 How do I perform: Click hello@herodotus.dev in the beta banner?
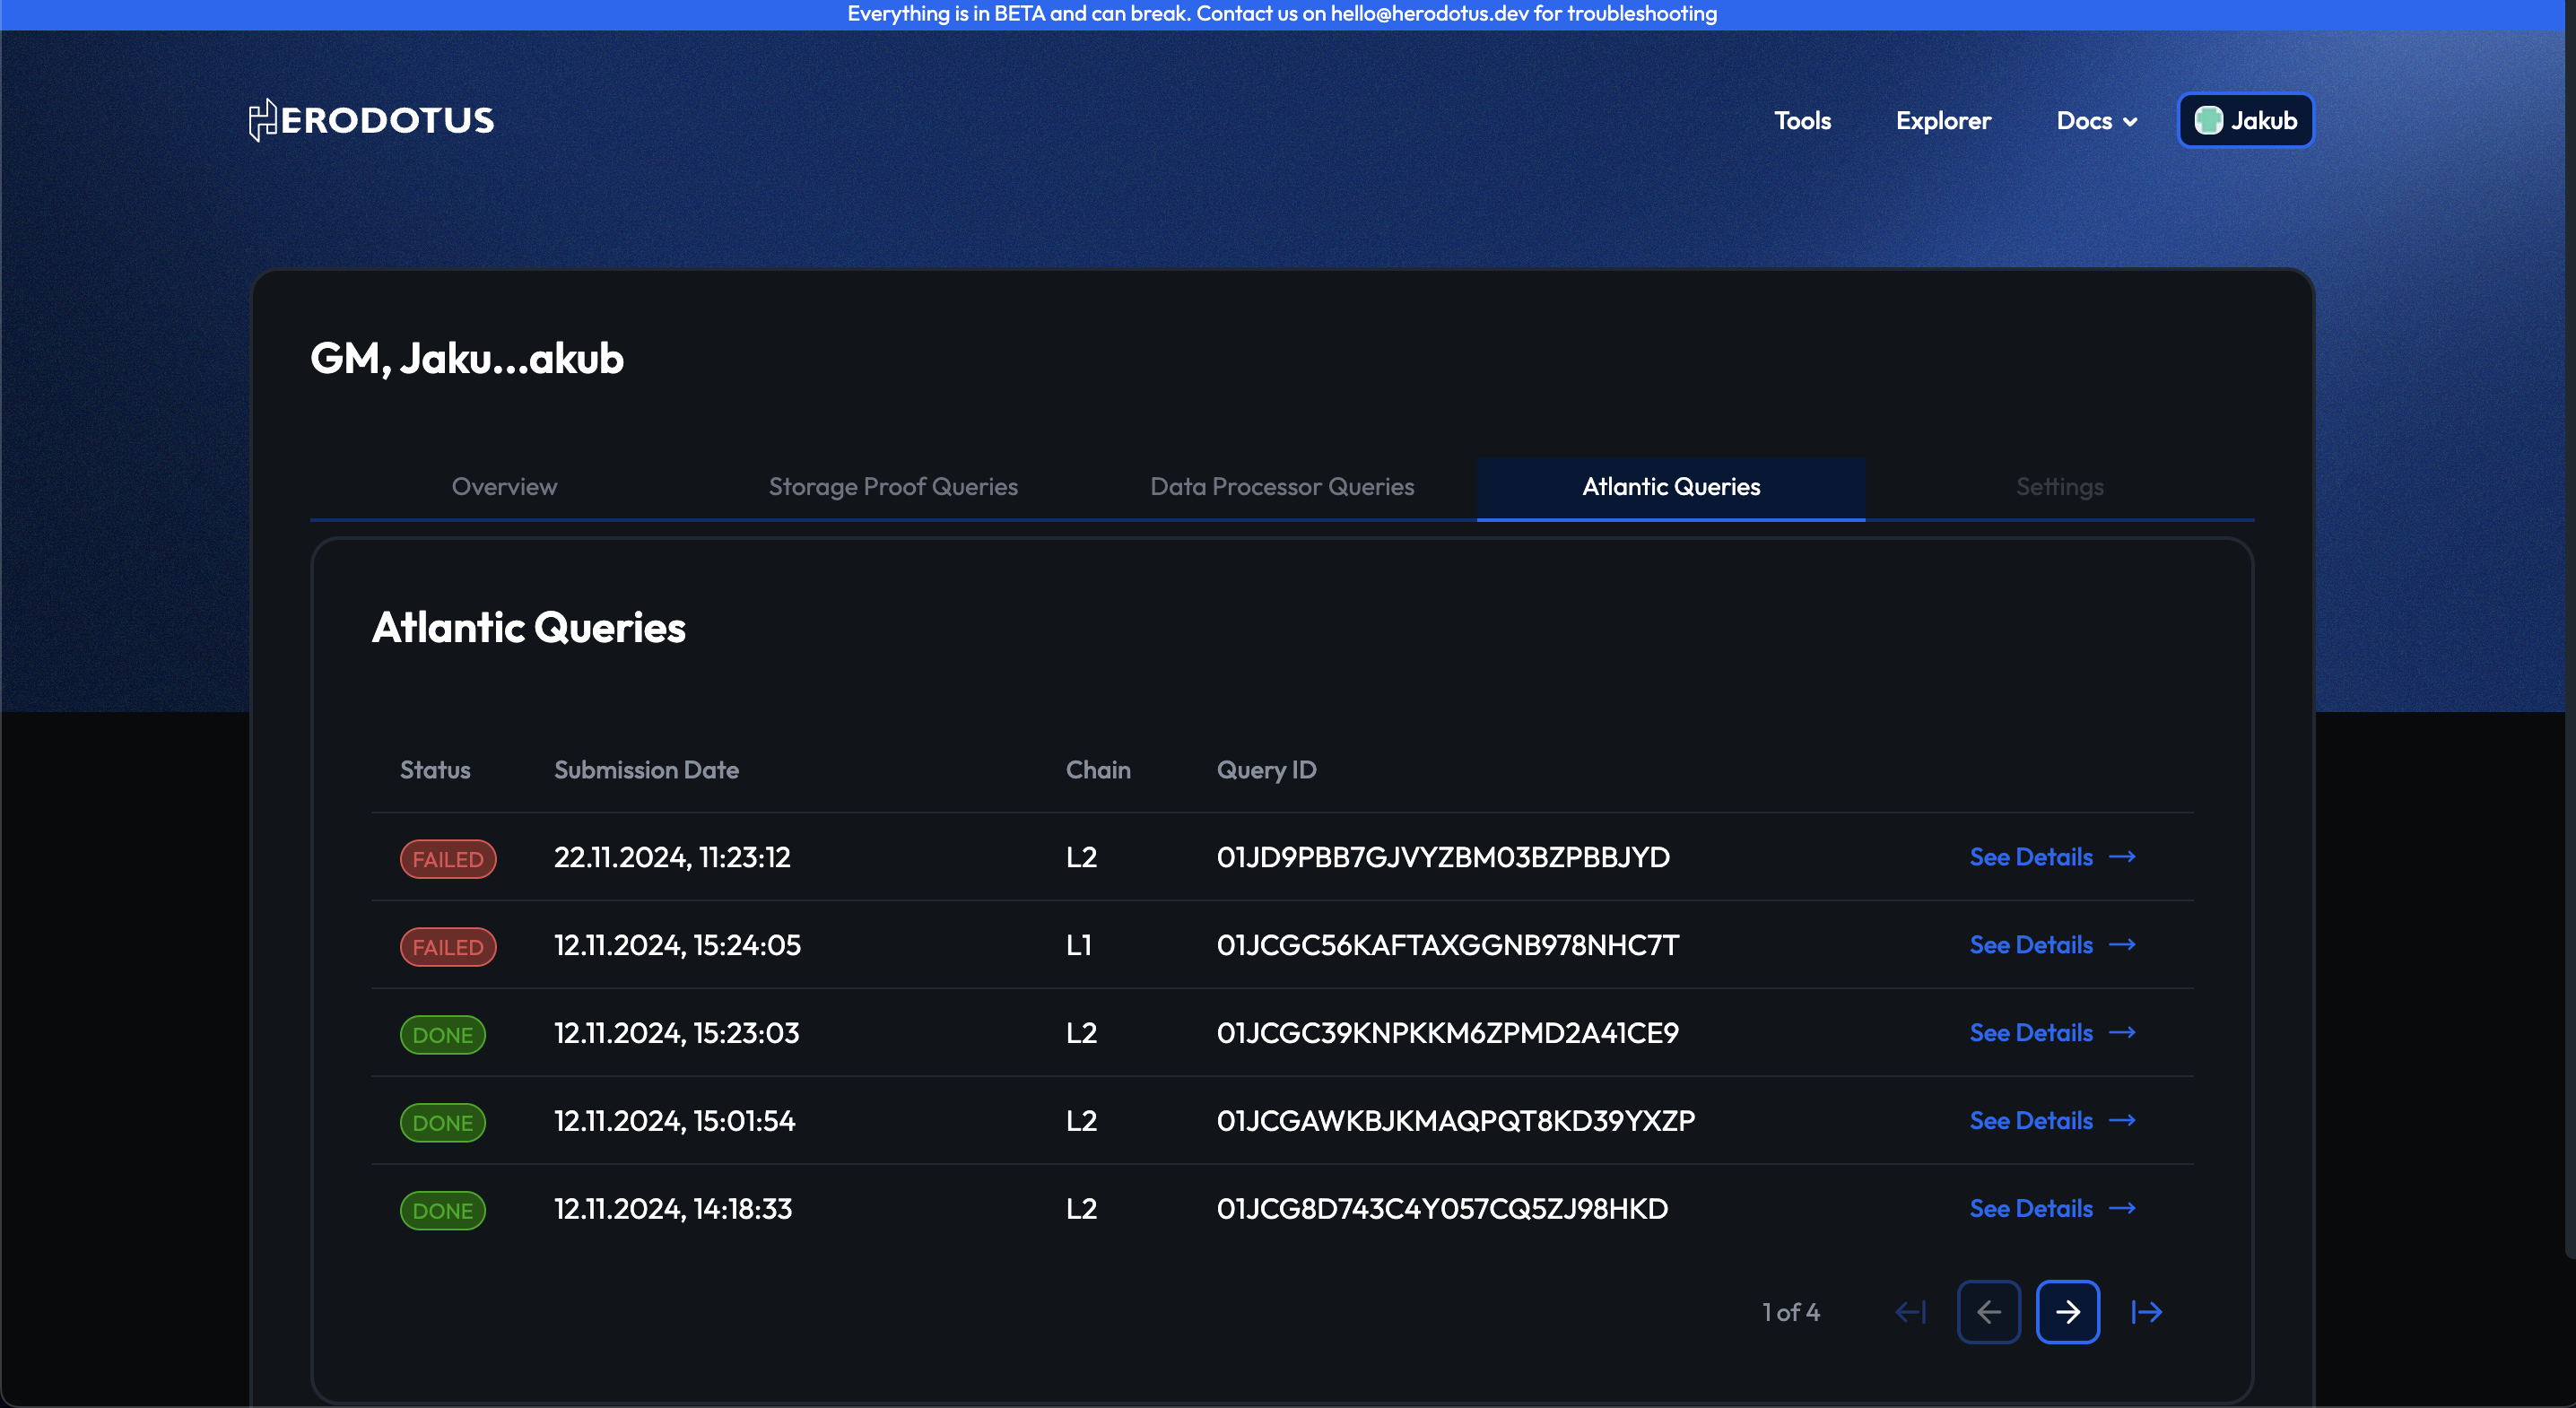tap(1429, 14)
